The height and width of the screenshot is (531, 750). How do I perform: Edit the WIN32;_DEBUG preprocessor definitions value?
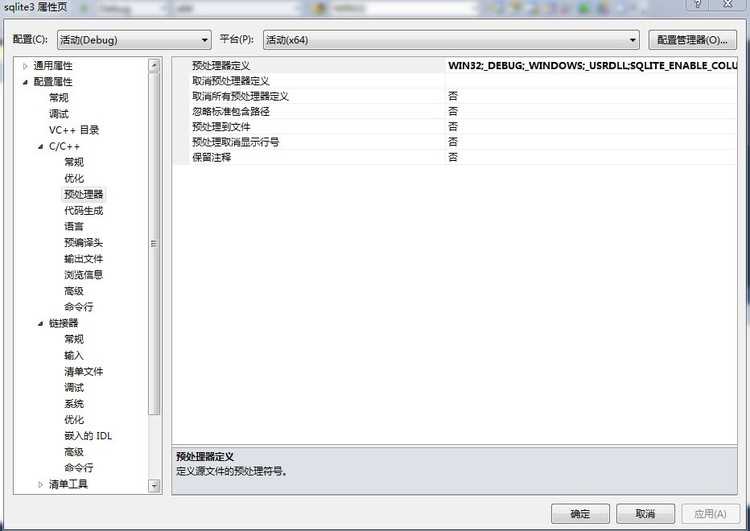coord(592,66)
